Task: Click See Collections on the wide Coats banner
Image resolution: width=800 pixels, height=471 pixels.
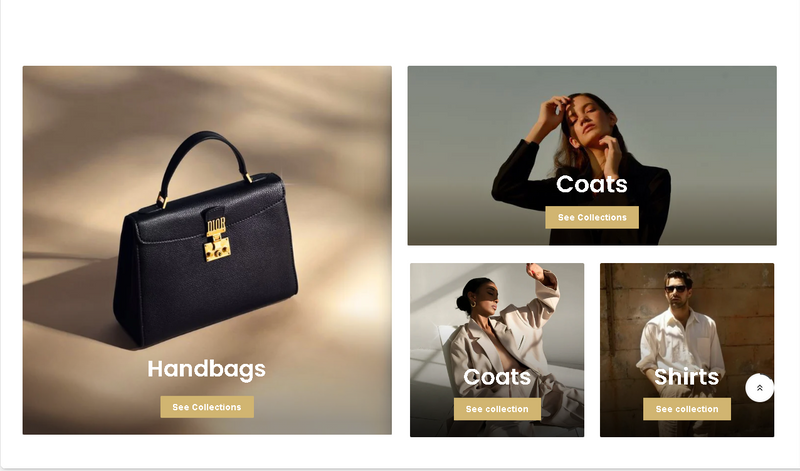Action: coord(592,217)
